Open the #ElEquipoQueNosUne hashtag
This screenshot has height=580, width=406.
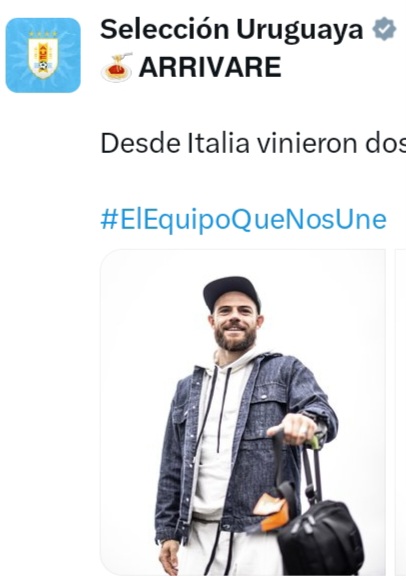pos(243,220)
